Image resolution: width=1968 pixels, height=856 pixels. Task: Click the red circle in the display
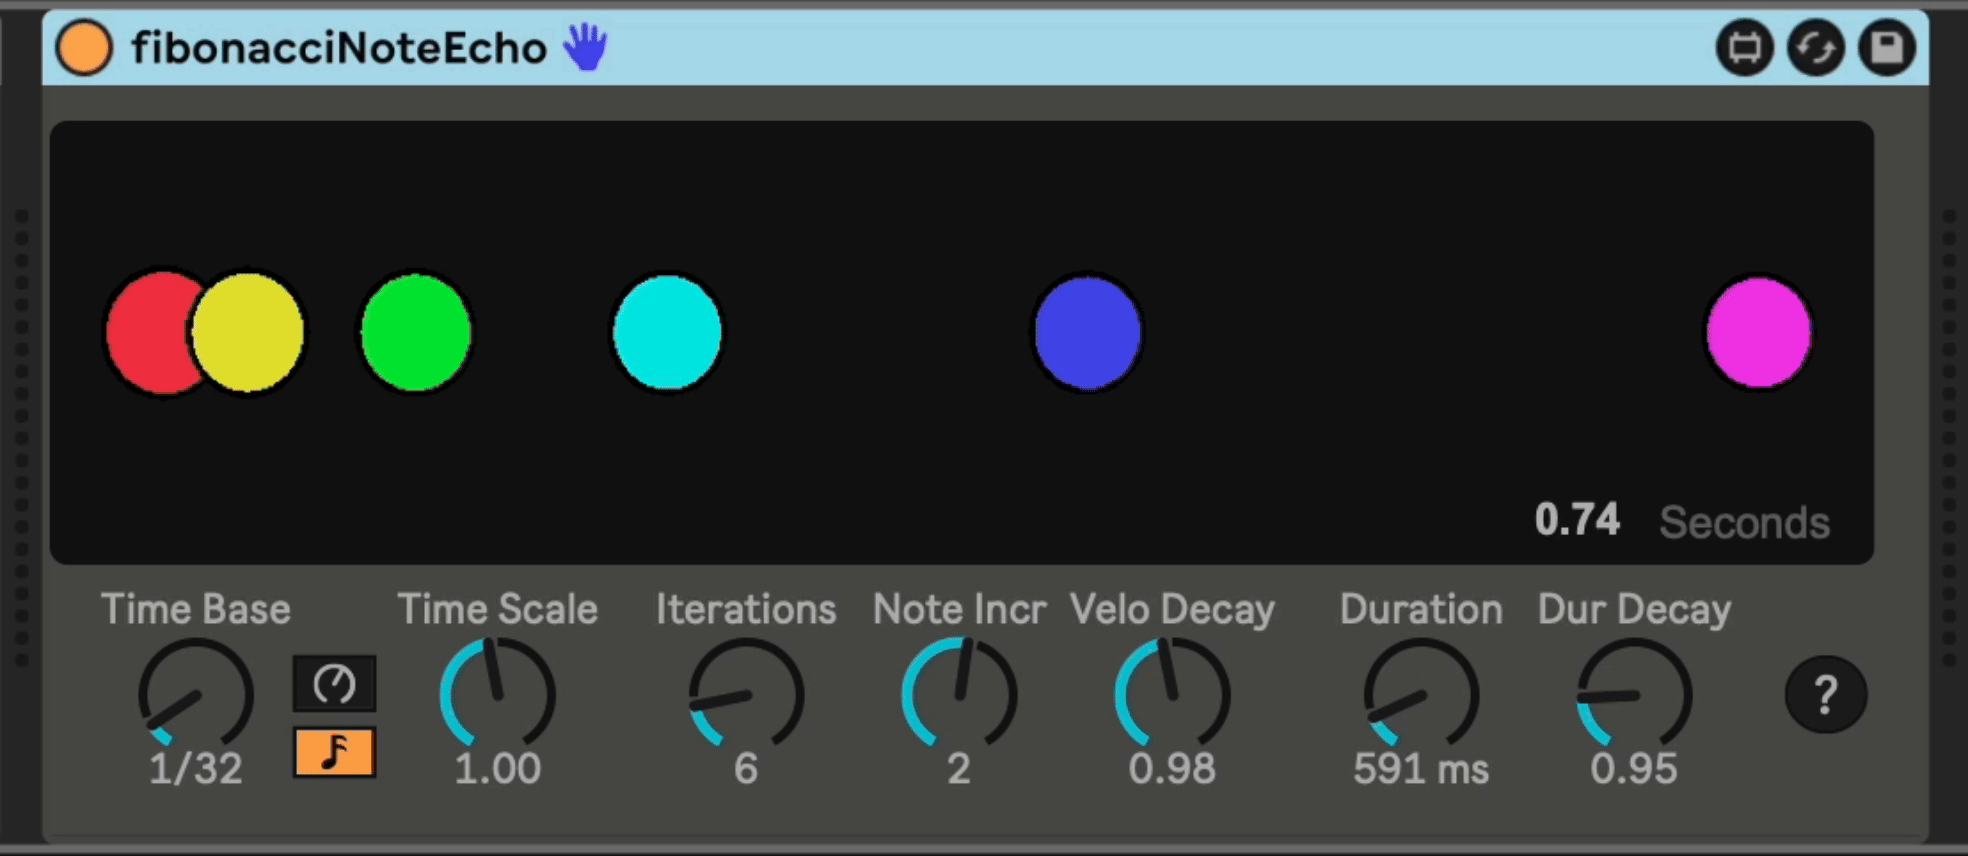pos(145,332)
